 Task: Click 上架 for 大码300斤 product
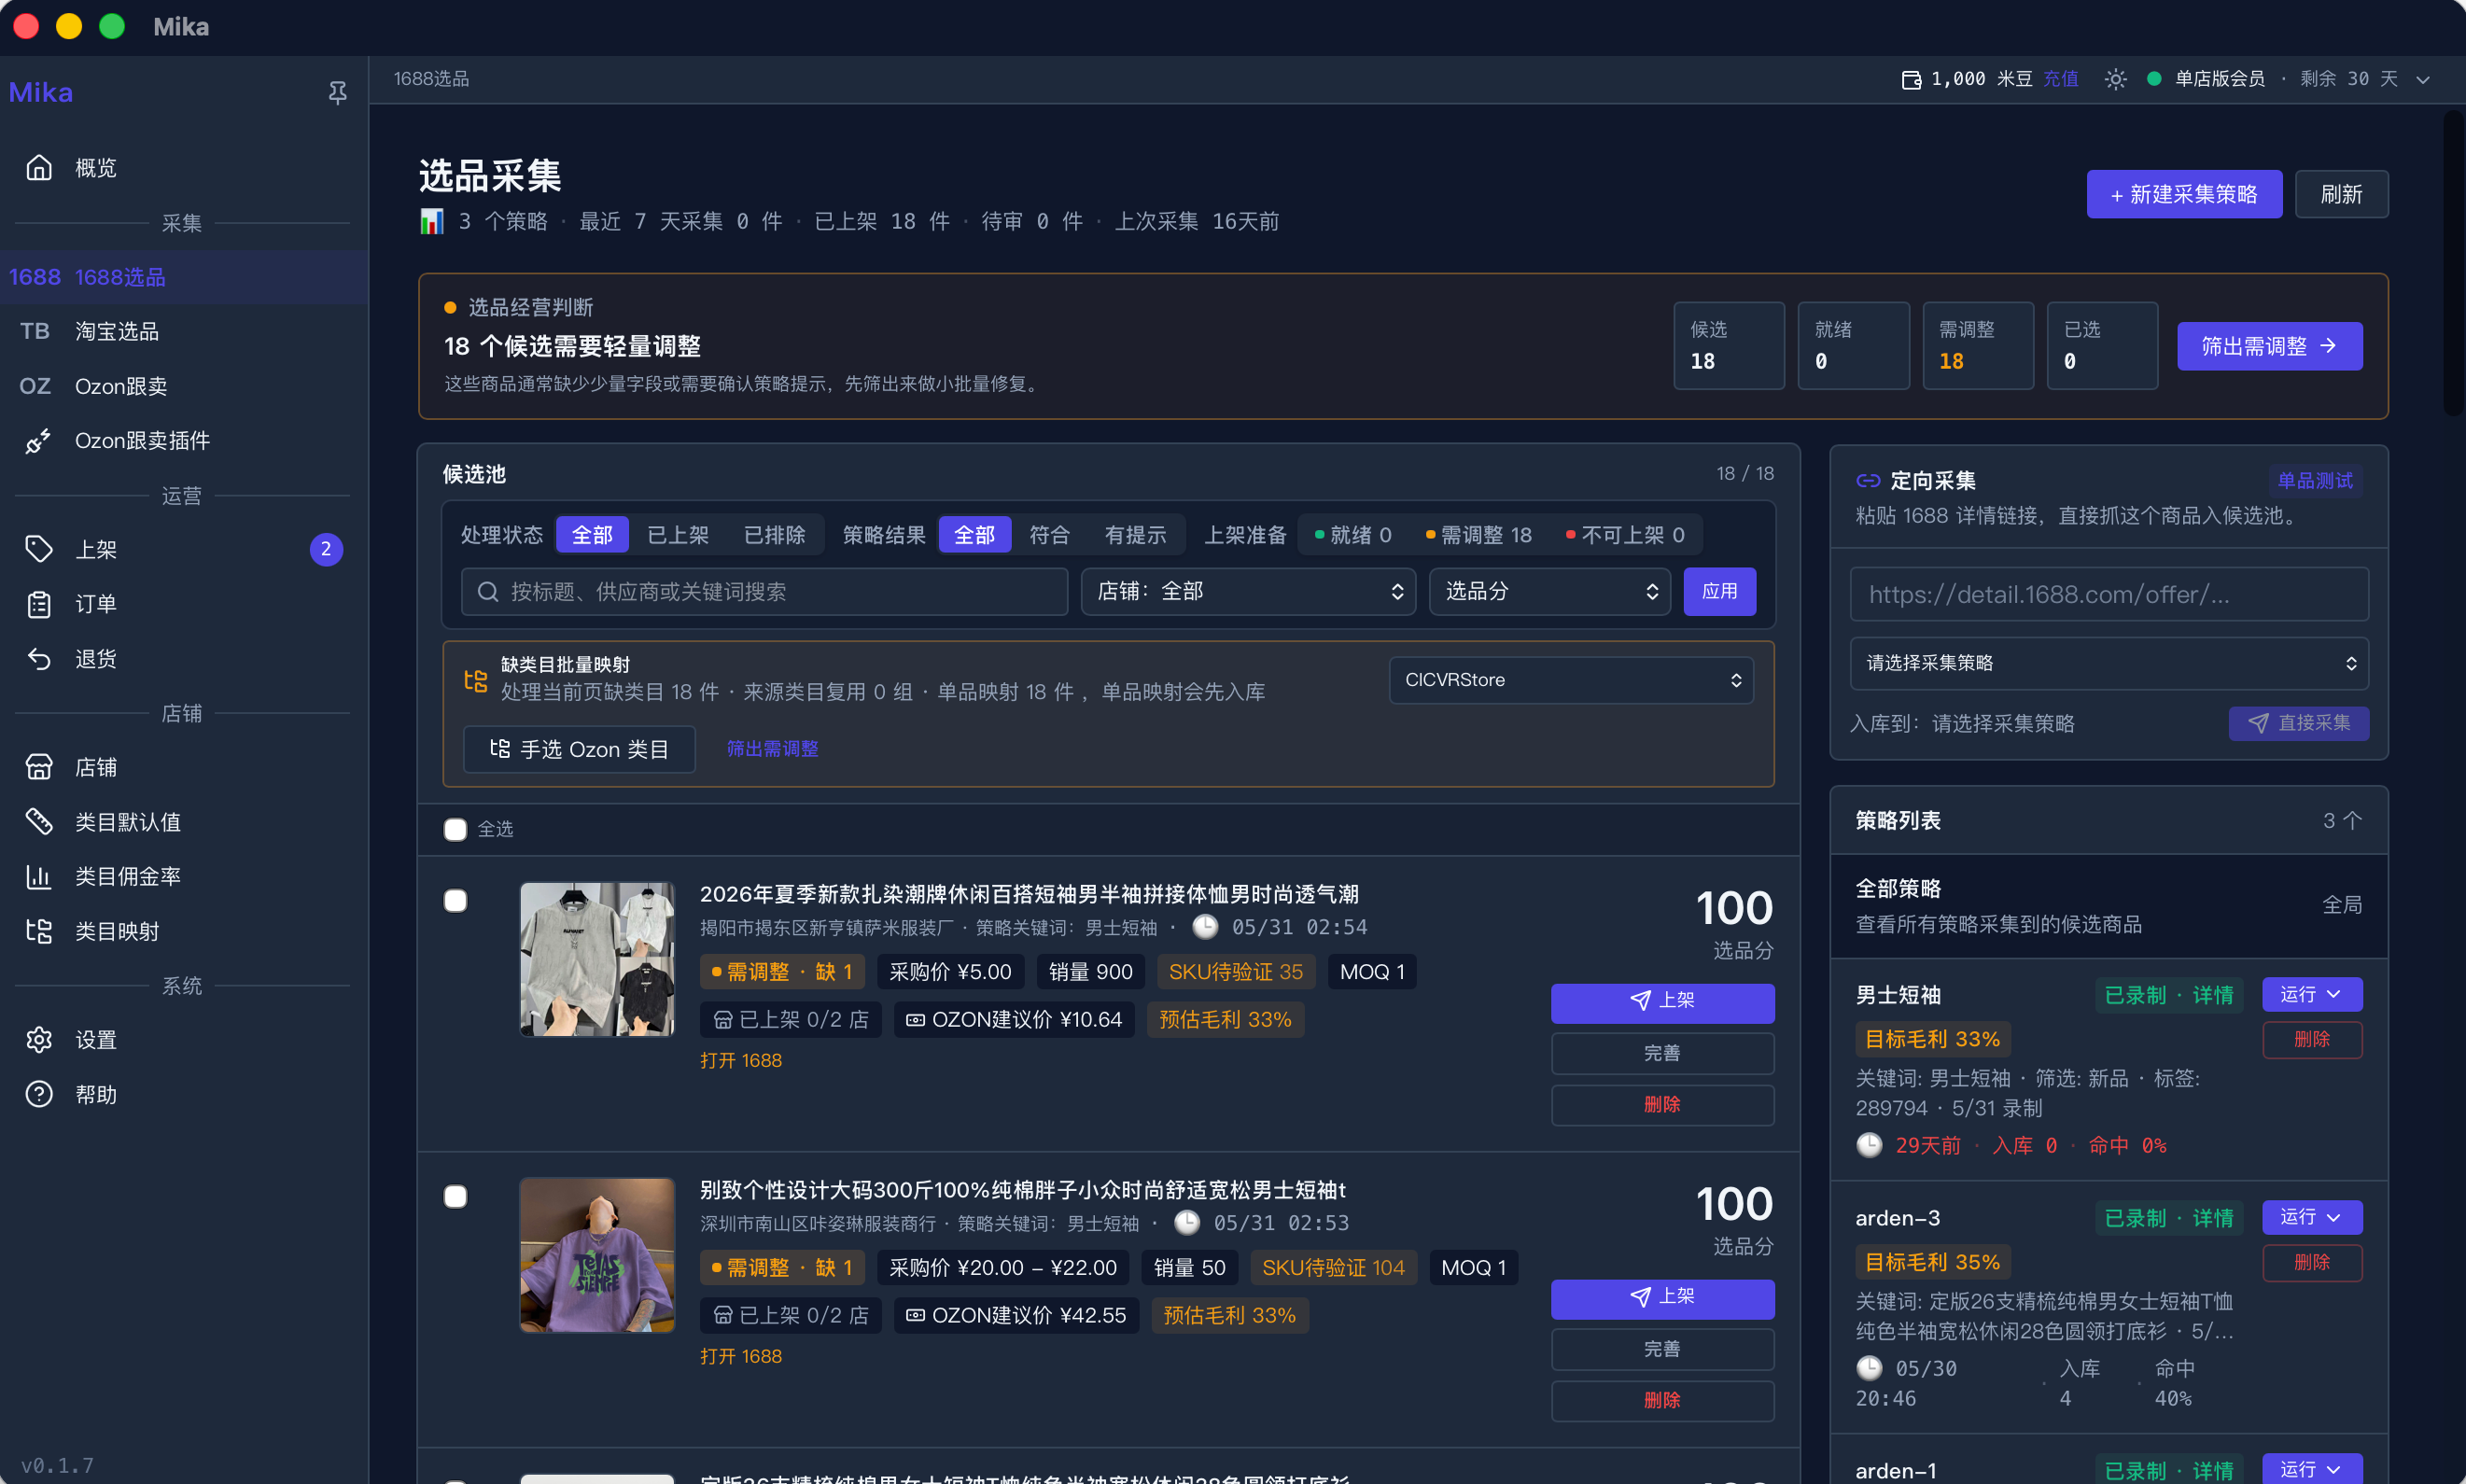(x=1662, y=1298)
